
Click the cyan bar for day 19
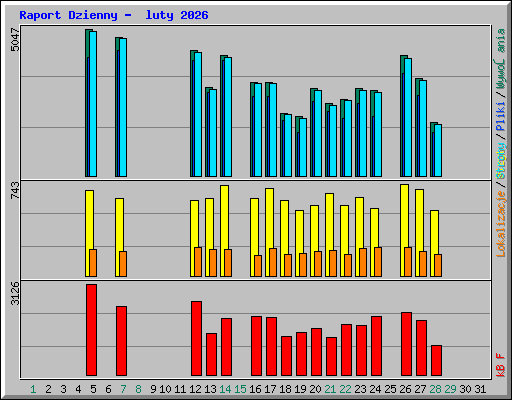click(x=303, y=147)
